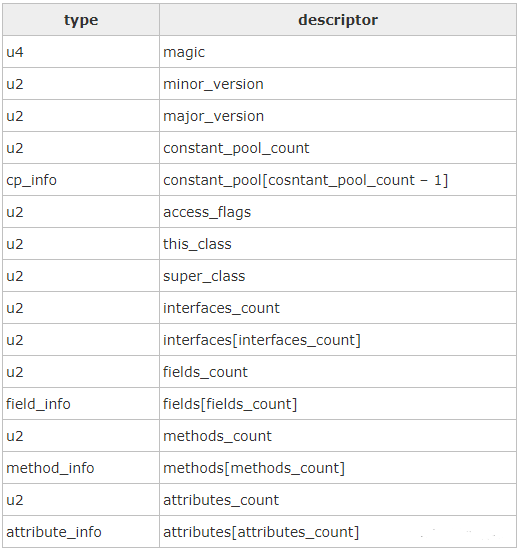Click the 'access_flags' cell
This screenshot has height=549, width=518.
338,212
